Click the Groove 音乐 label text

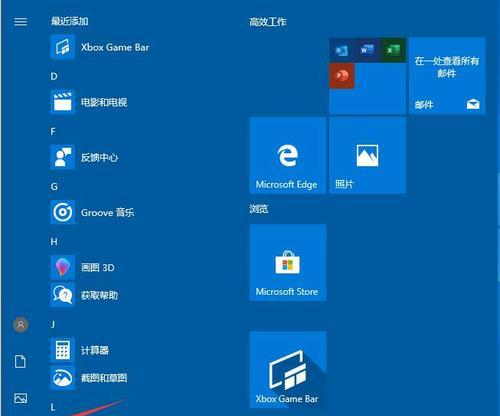tap(108, 212)
